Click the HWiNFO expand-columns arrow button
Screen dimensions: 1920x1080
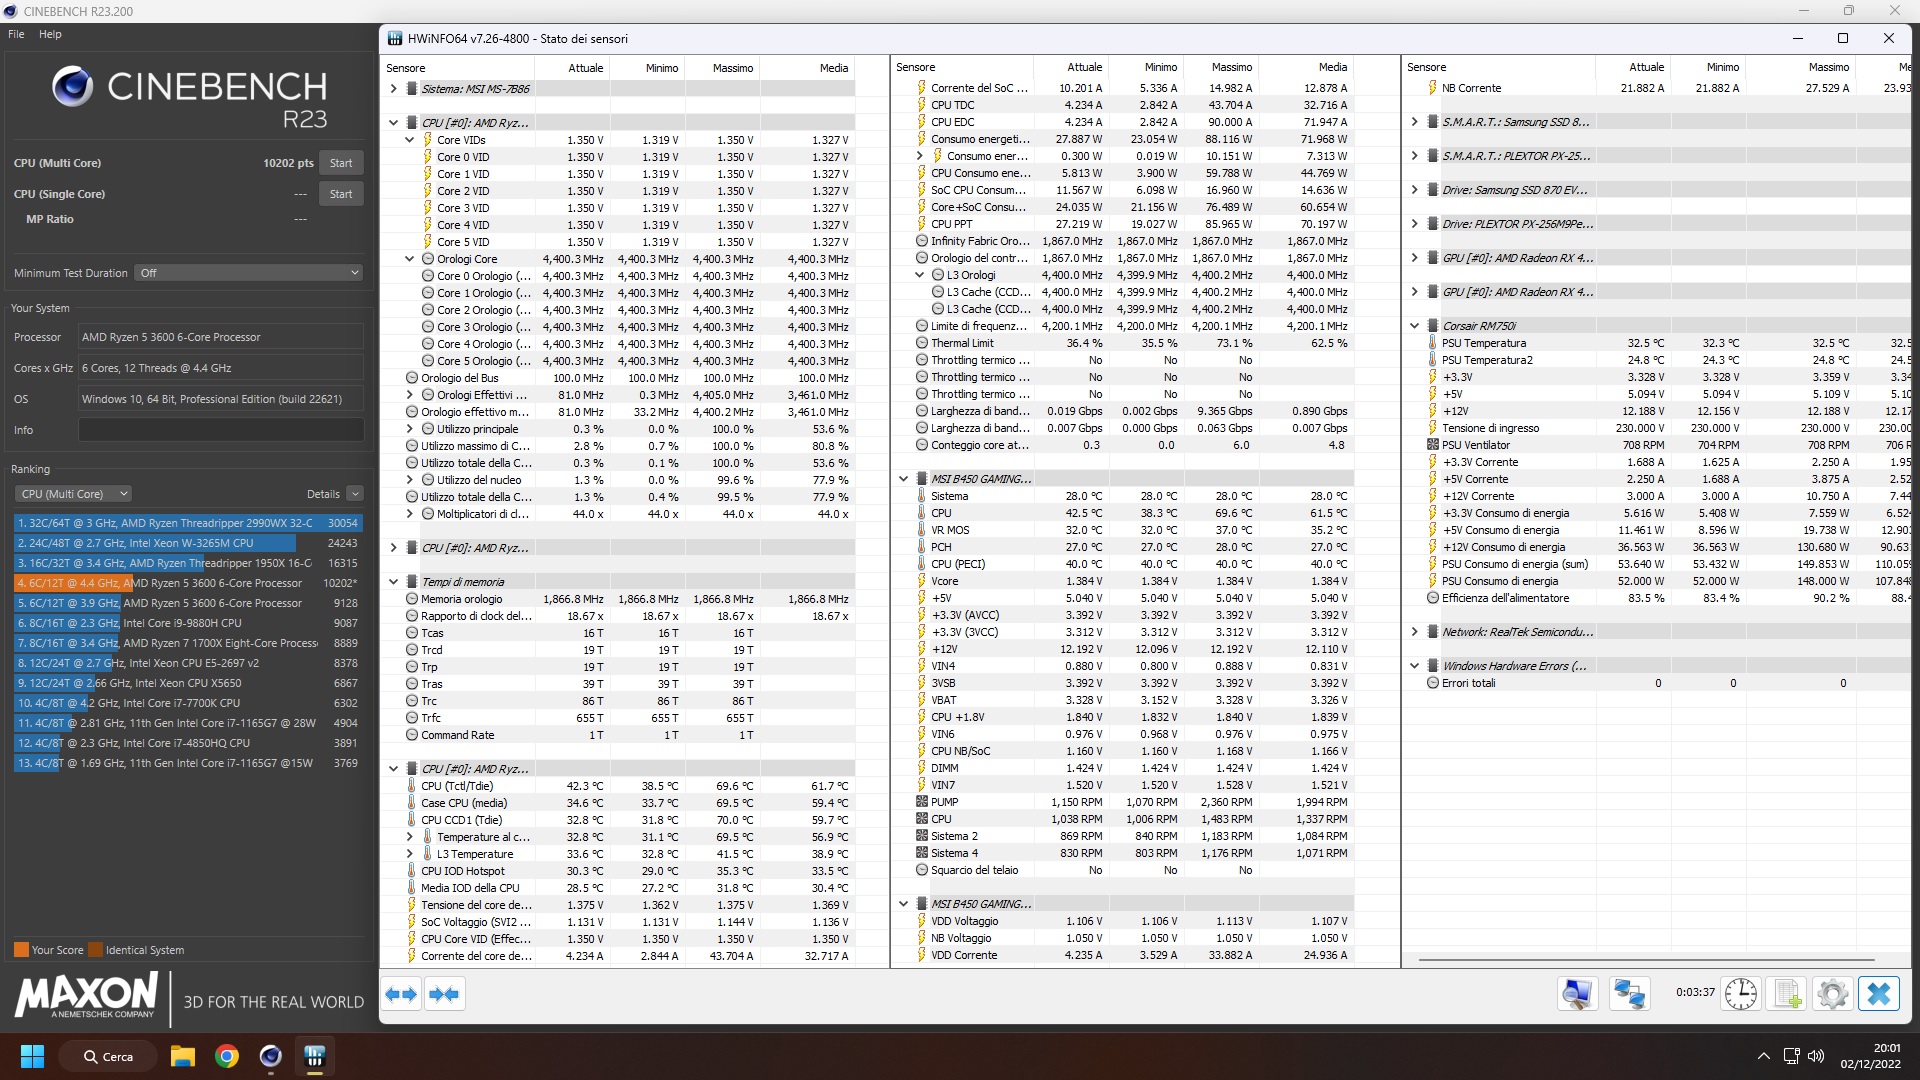pyautogui.click(x=401, y=994)
